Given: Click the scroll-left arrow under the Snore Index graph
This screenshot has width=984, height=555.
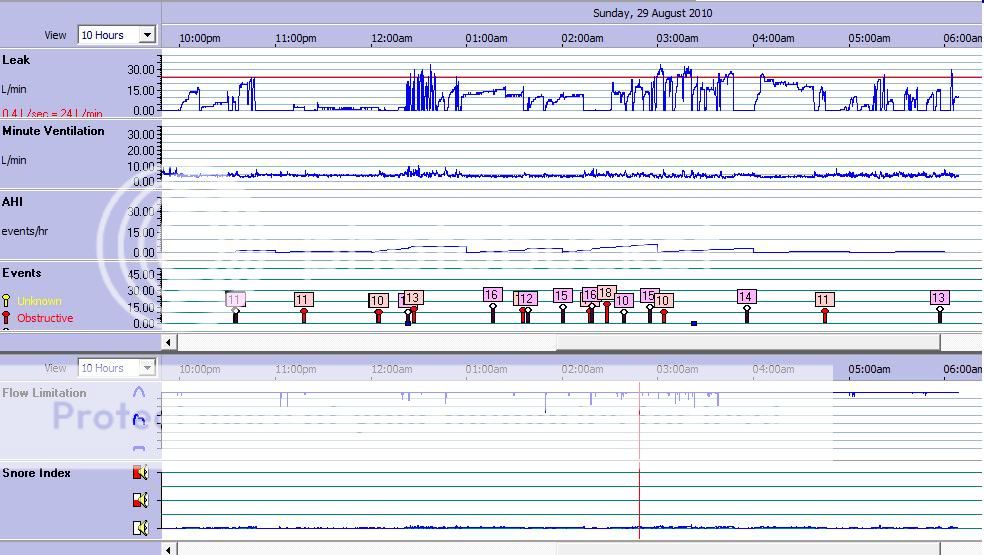Looking at the screenshot, I should 170,549.
